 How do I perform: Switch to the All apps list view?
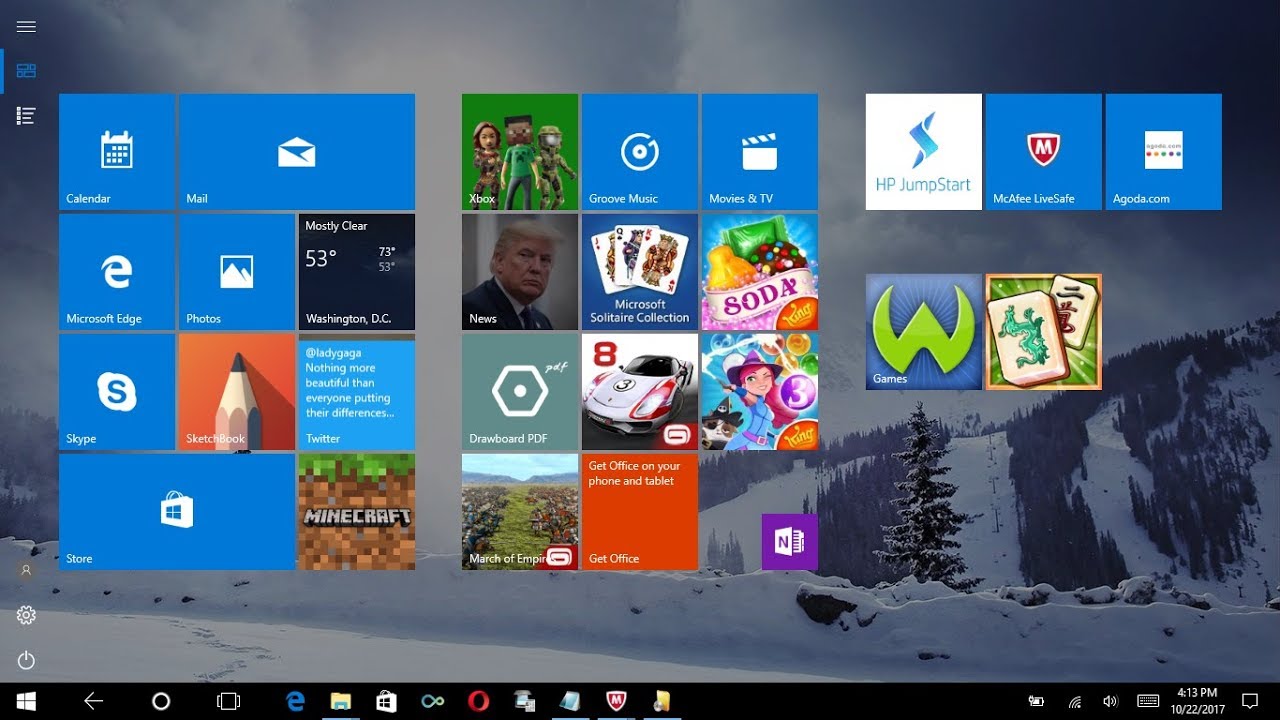click(x=26, y=116)
